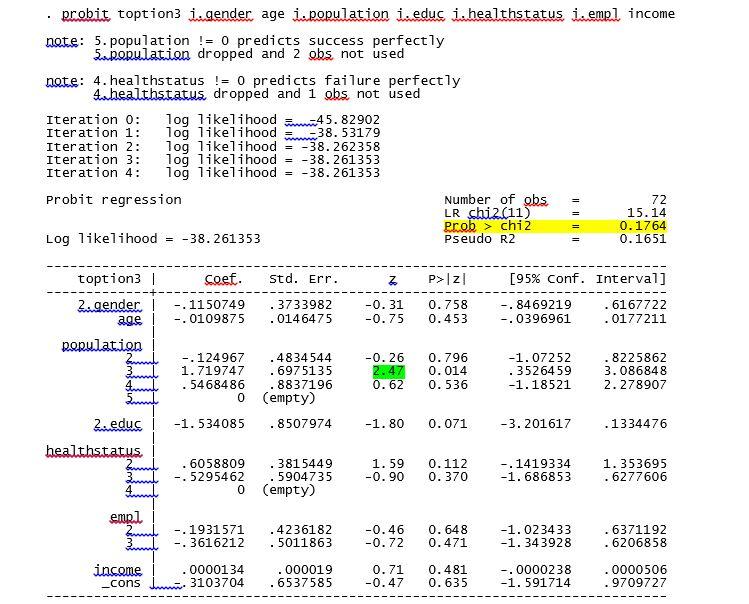
Task: Click the age P>|z| value 0.453
Action: 448,318
